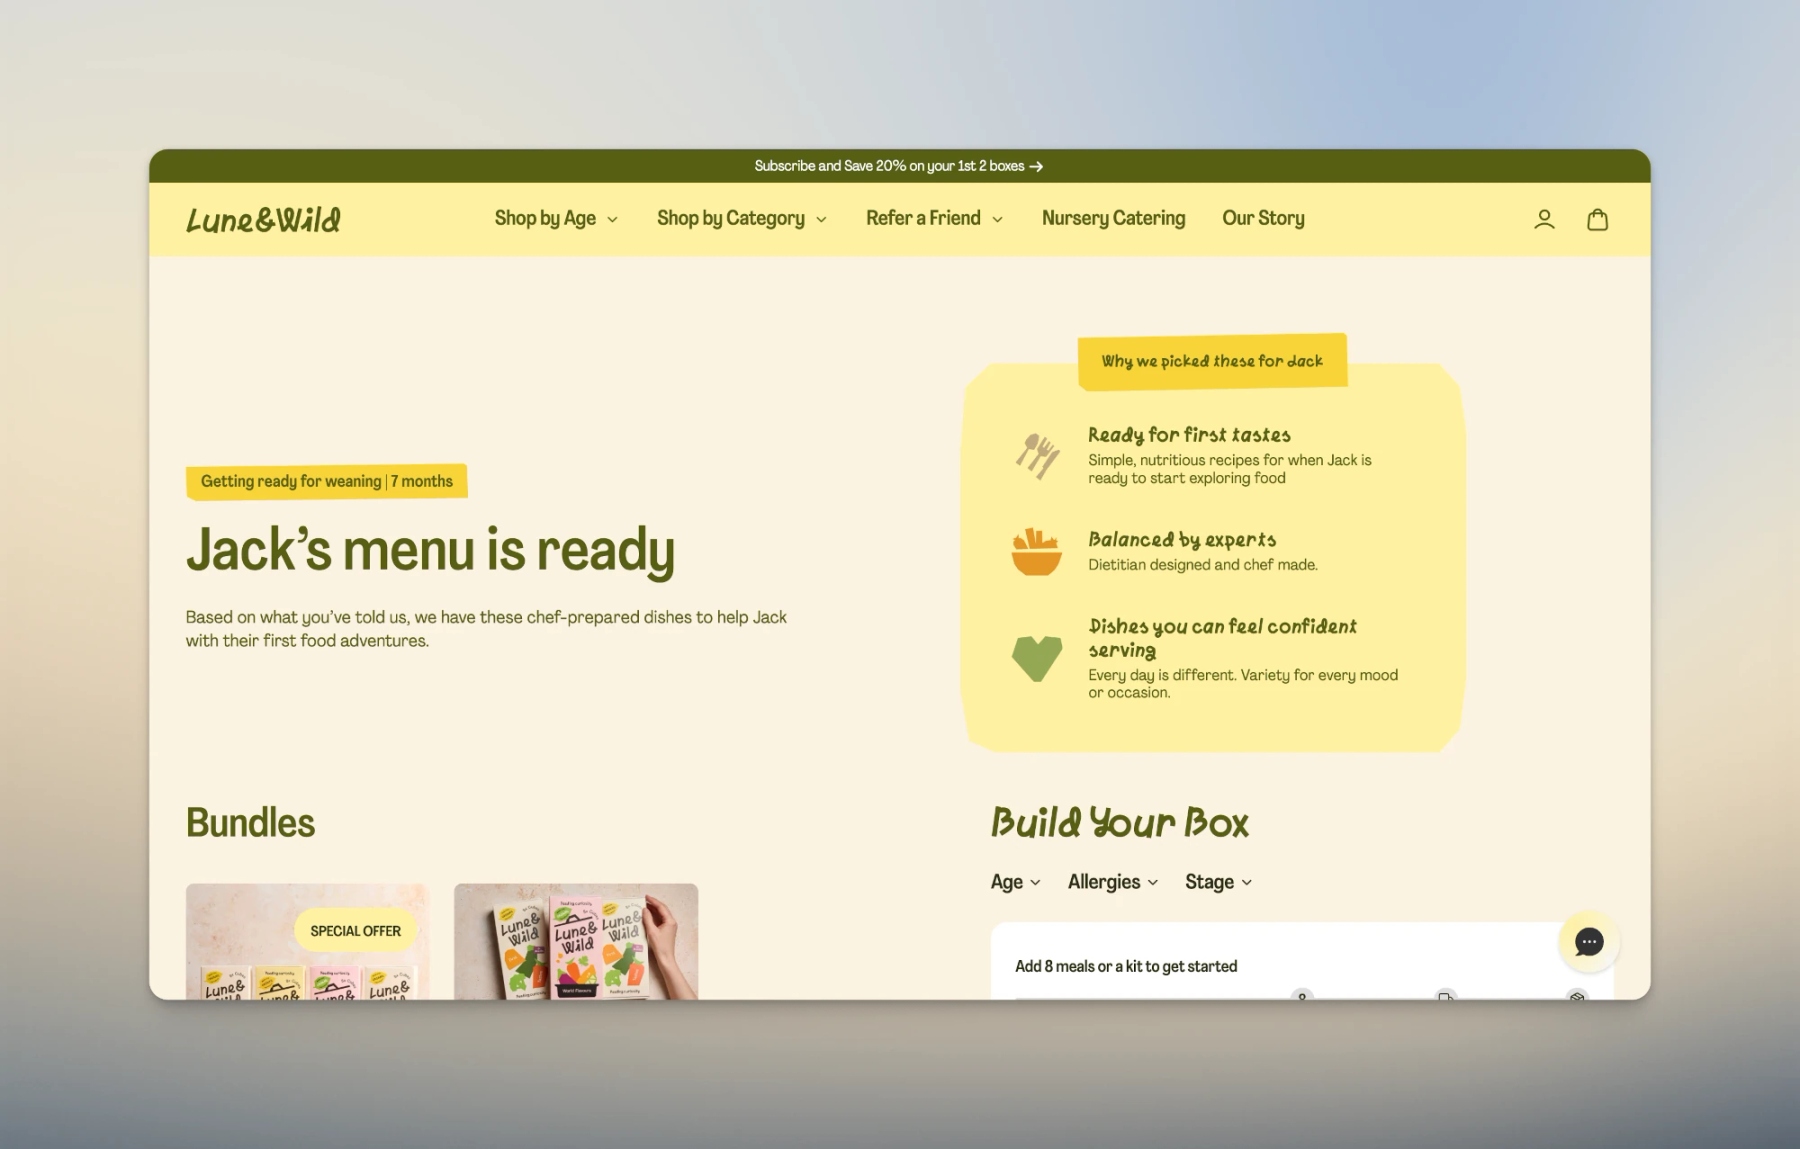The height and width of the screenshot is (1149, 1800).
Task: Expand the Refer a Friend menu
Action: 934,218
